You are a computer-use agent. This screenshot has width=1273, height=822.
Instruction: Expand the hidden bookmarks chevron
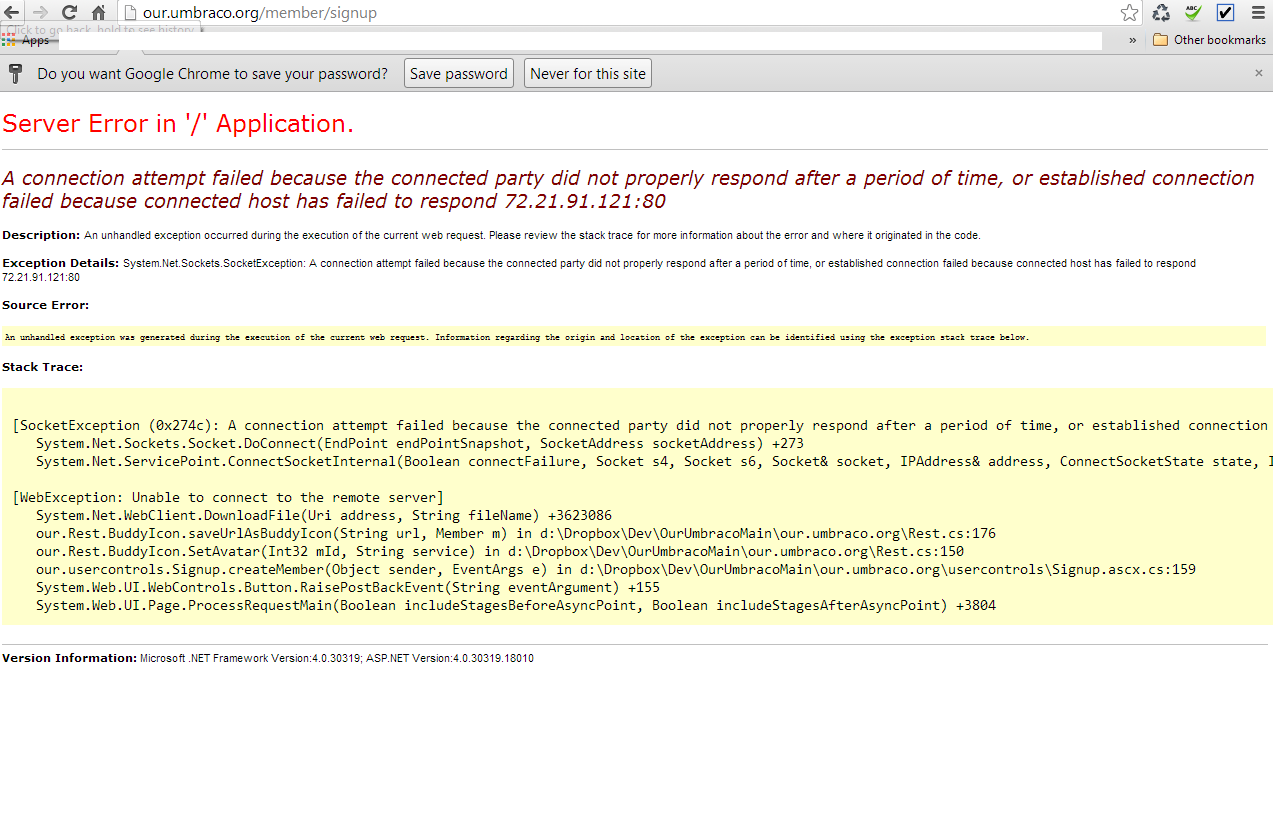click(x=1133, y=40)
